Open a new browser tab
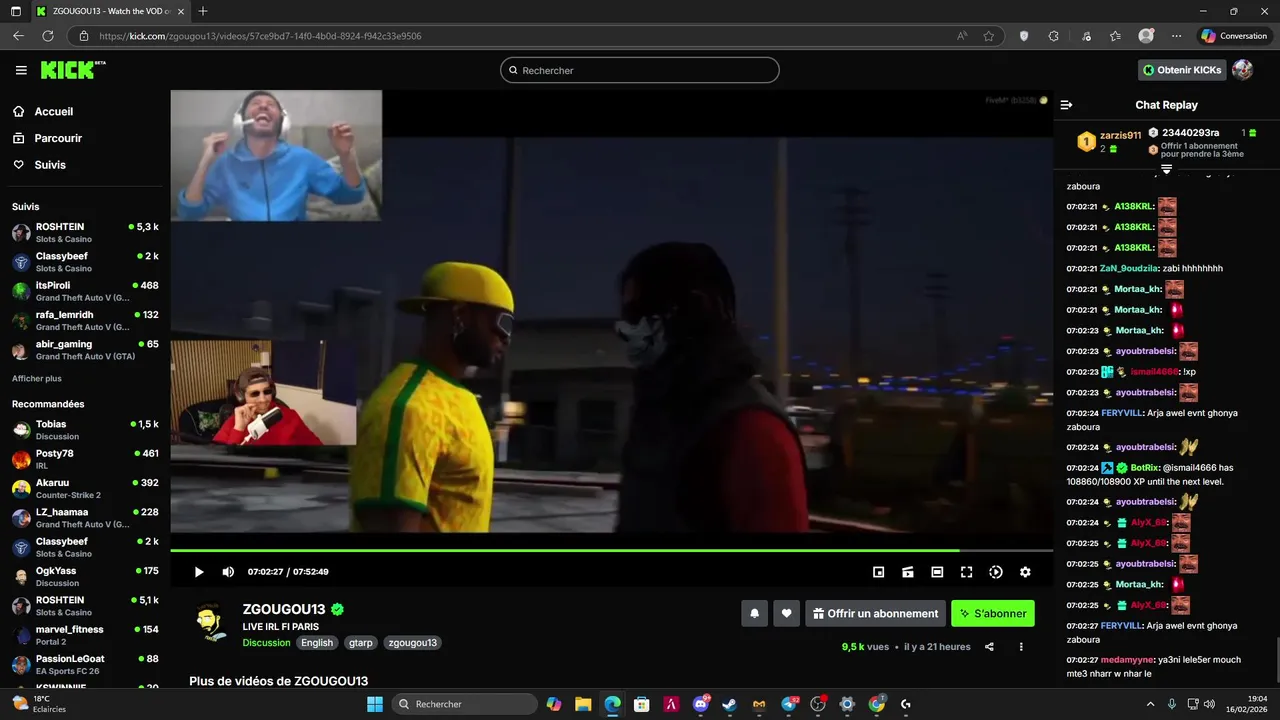 203,11
